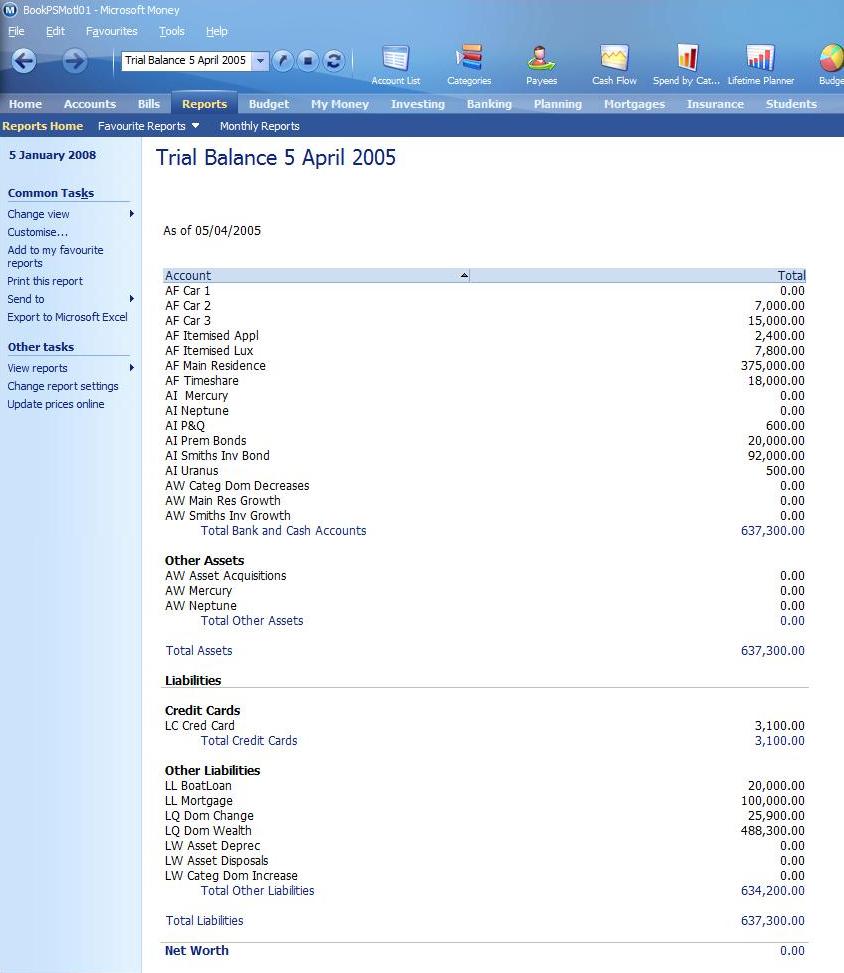Switch to the Bills tab
The width and height of the screenshot is (844, 973).
149,104
